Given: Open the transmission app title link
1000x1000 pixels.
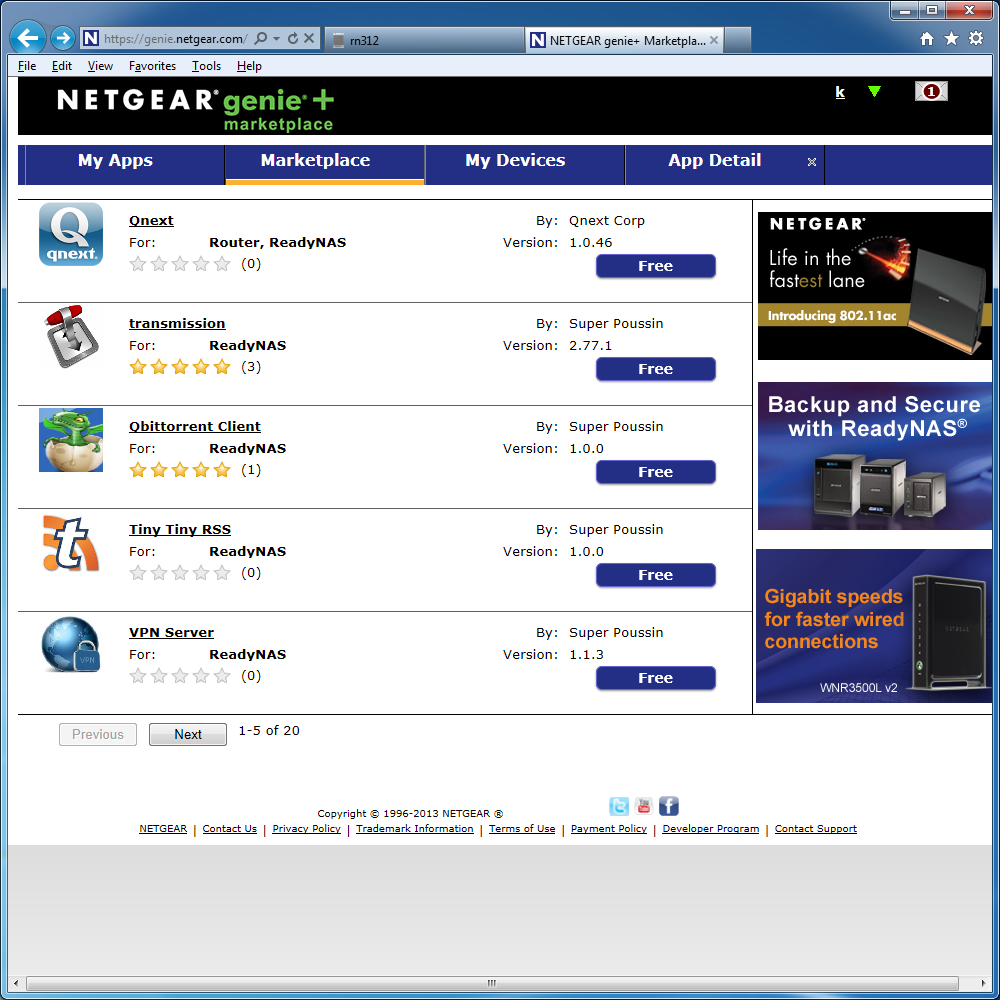Looking at the screenshot, I should point(177,323).
